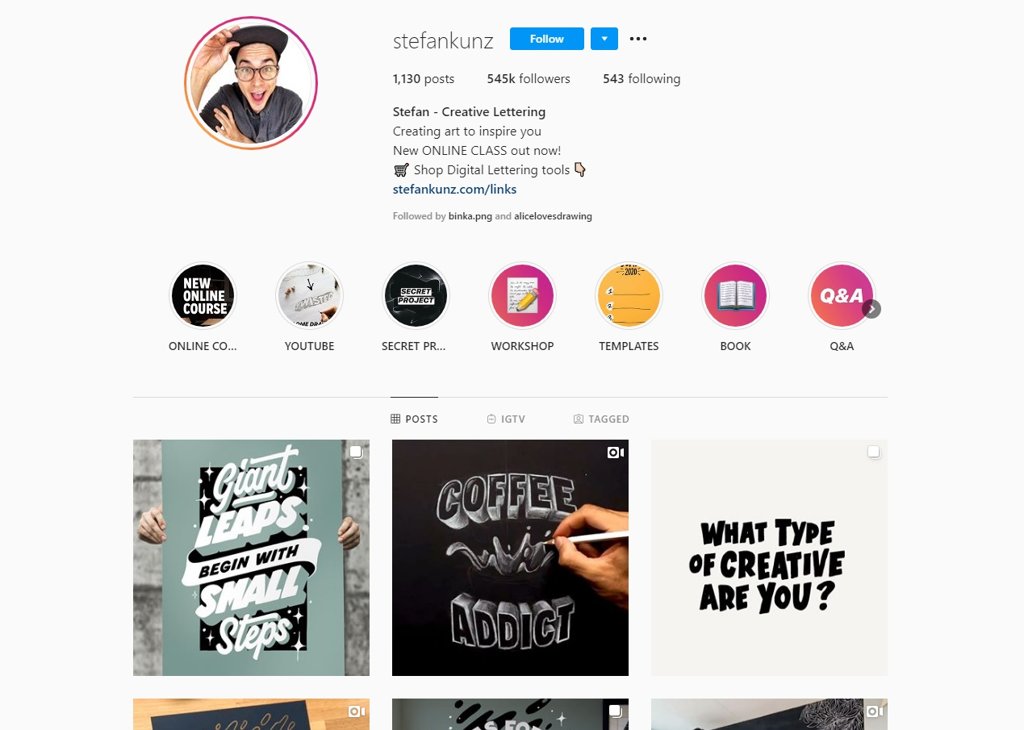Open binka.png follower profile link

[x=470, y=216]
